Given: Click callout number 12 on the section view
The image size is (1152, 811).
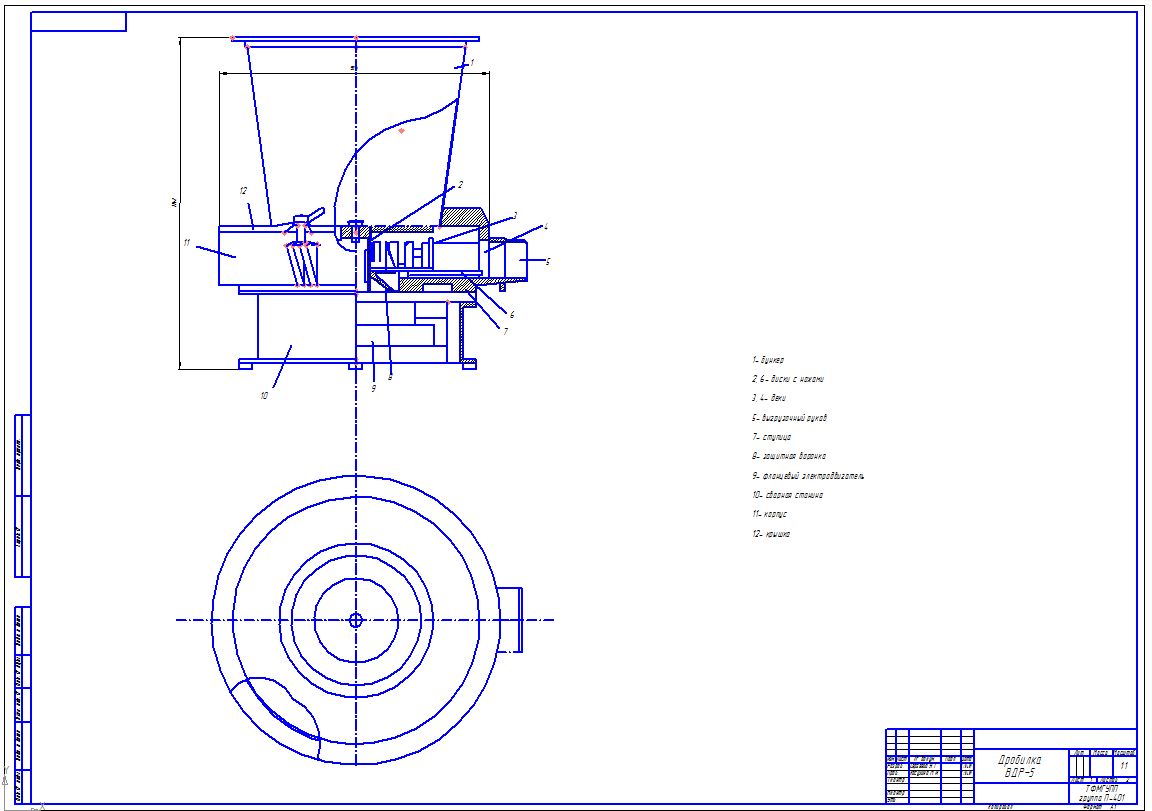Looking at the screenshot, I should point(243,190).
